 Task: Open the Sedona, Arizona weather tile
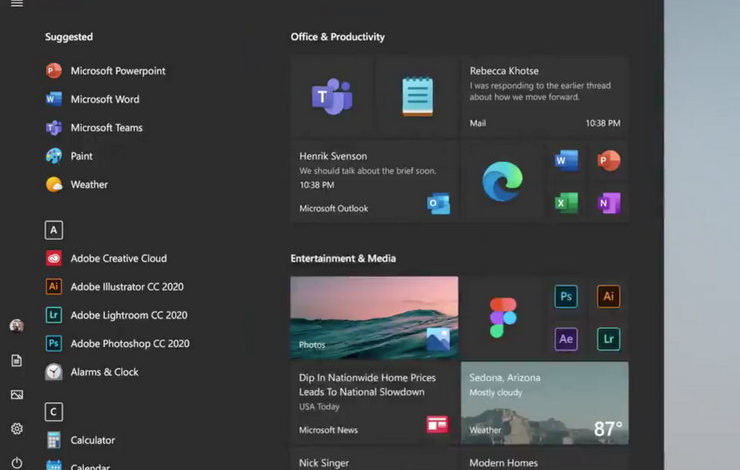(545, 403)
